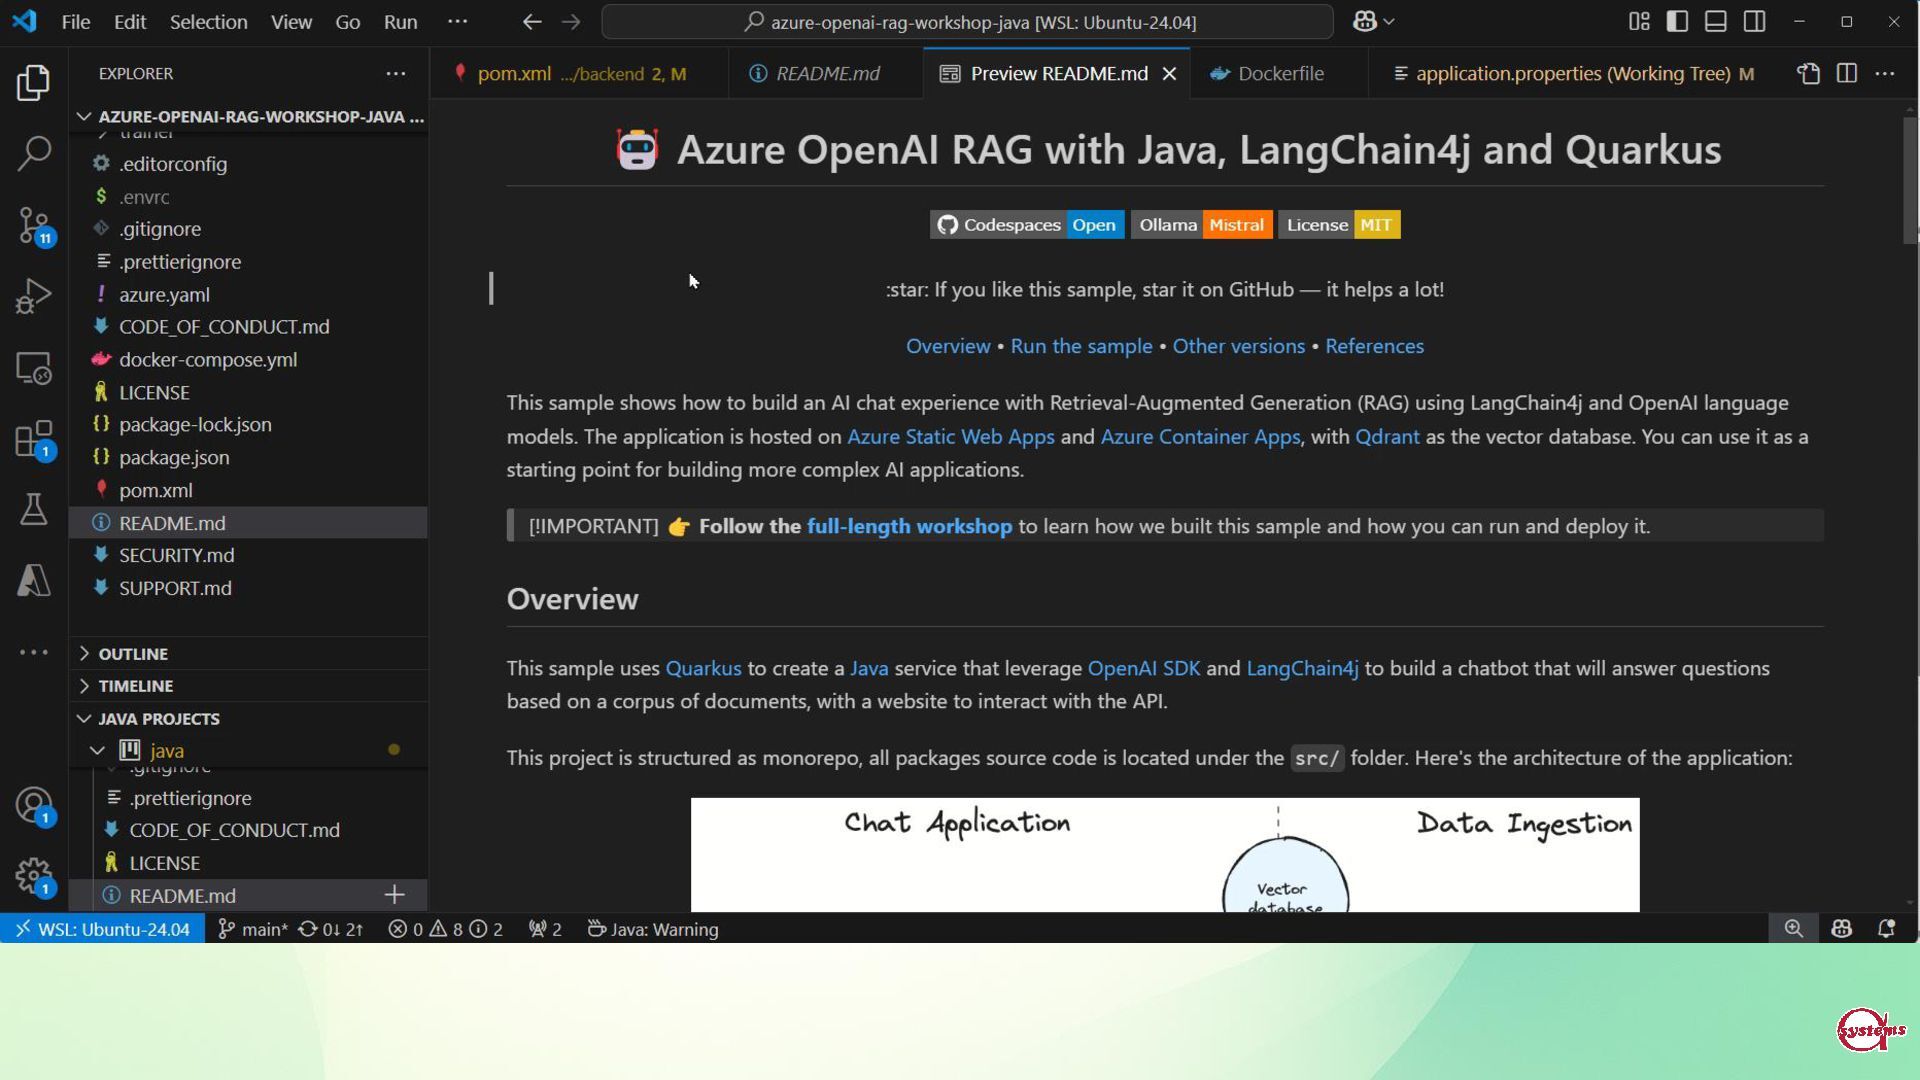
Task: Click forwarded ports indicator showing 2
Action: pos(545,929)
